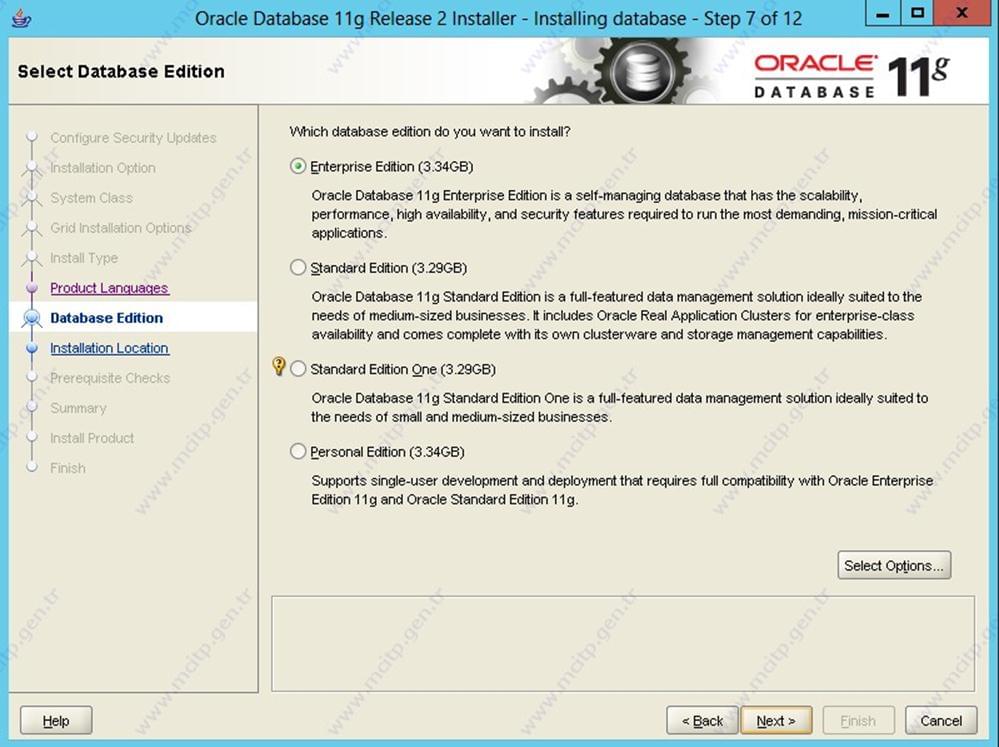
Task: Open Select Options dialog
Action: point(894,565)
